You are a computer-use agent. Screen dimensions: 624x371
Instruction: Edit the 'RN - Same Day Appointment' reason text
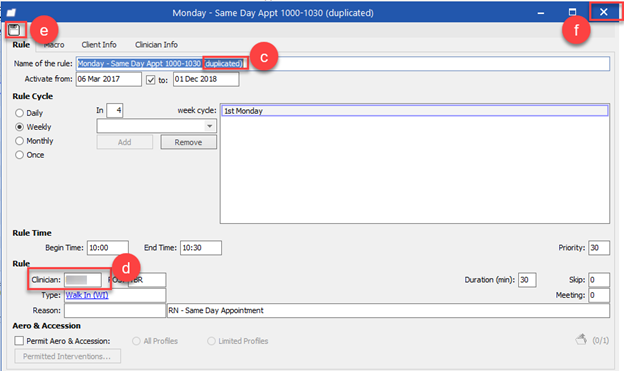(x=388, y=310)
